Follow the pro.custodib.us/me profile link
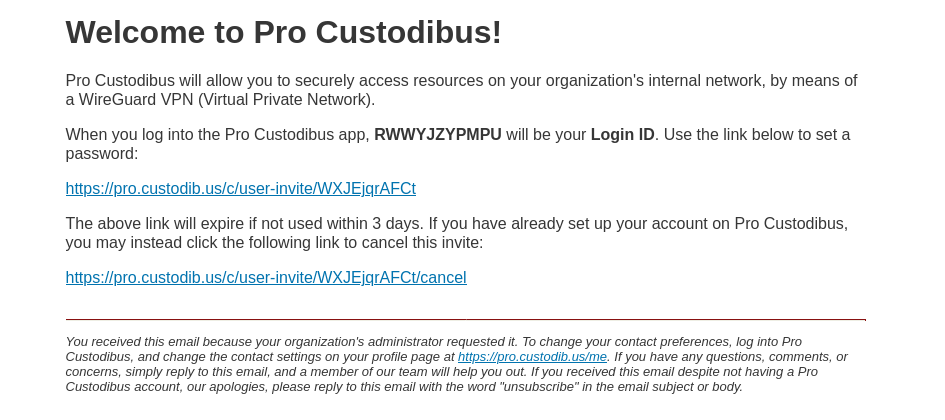 tap(532, 357)
